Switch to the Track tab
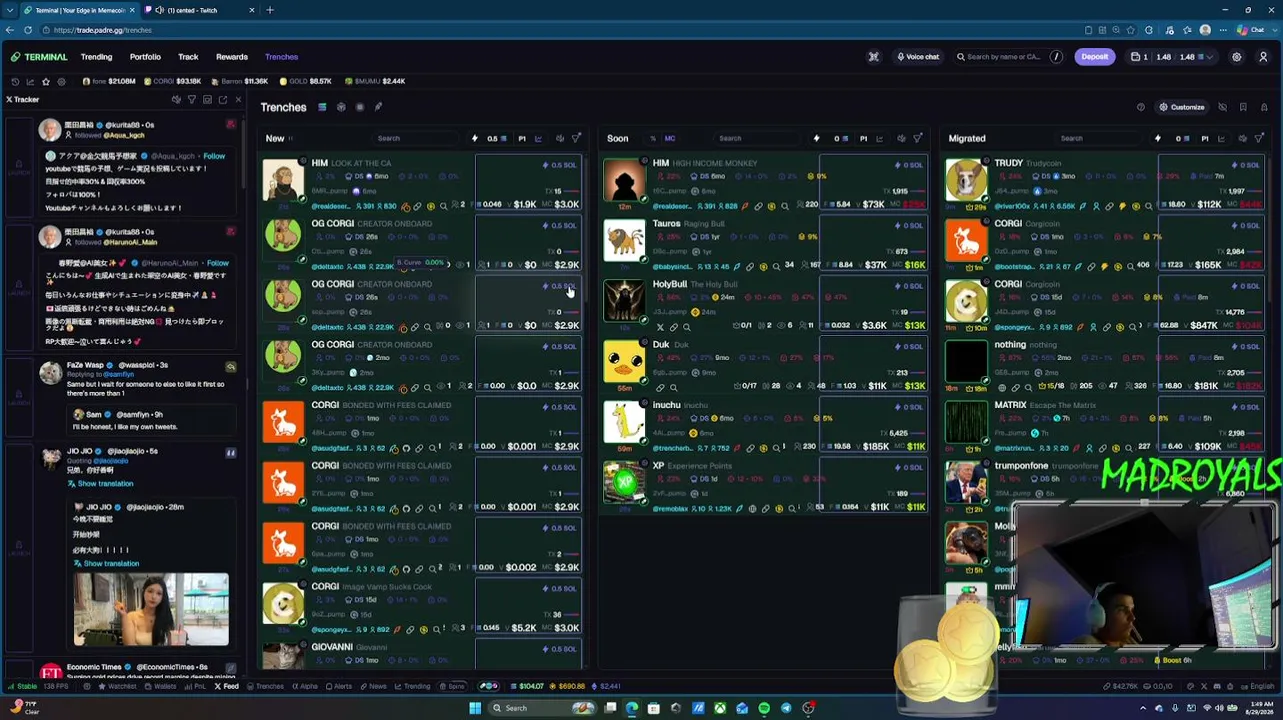Image resolution: width=1283 pixels, height=720 pixels. coord(188,57)
